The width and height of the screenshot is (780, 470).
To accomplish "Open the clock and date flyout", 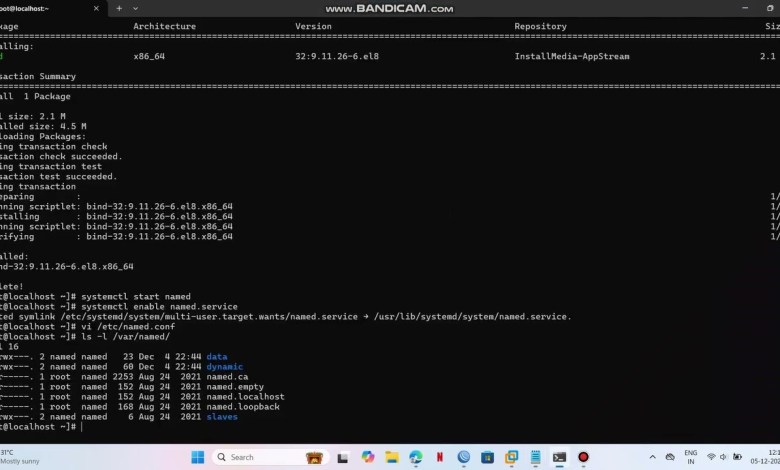I will [x=765, y=457].
